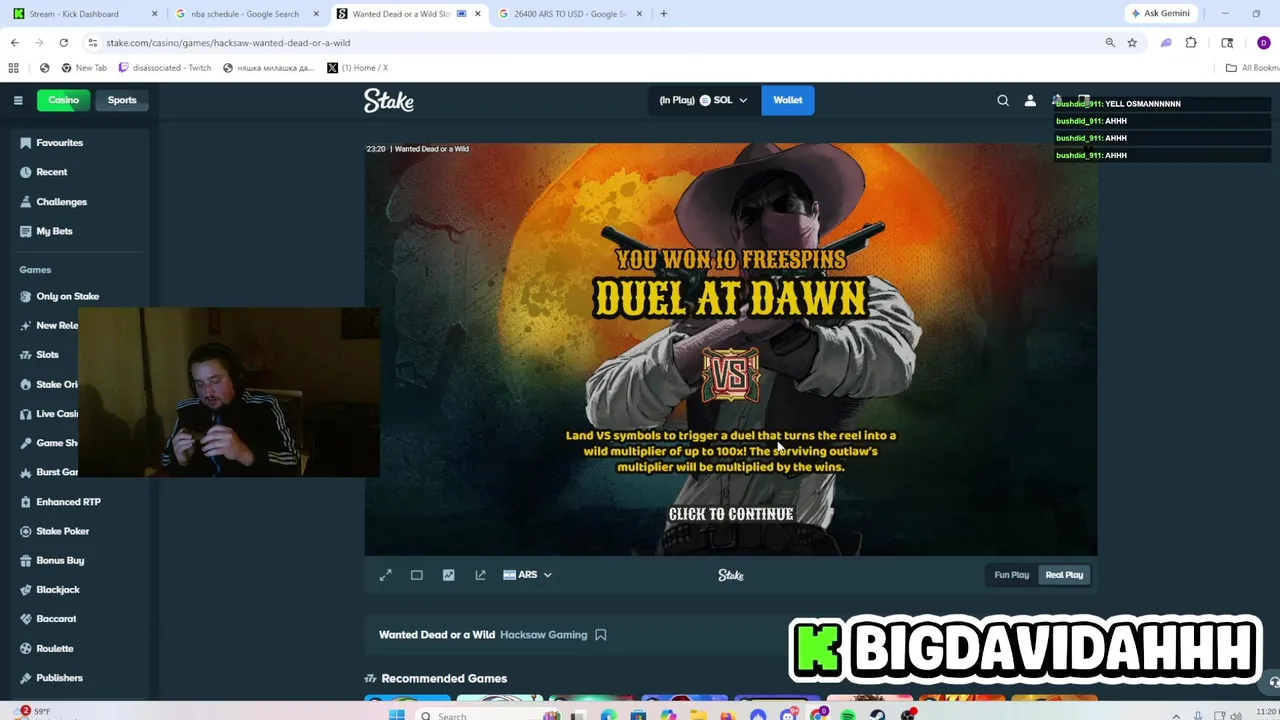Reload the browser page
The width and height of the screenshot is (1280, 720).
point(64,43)
